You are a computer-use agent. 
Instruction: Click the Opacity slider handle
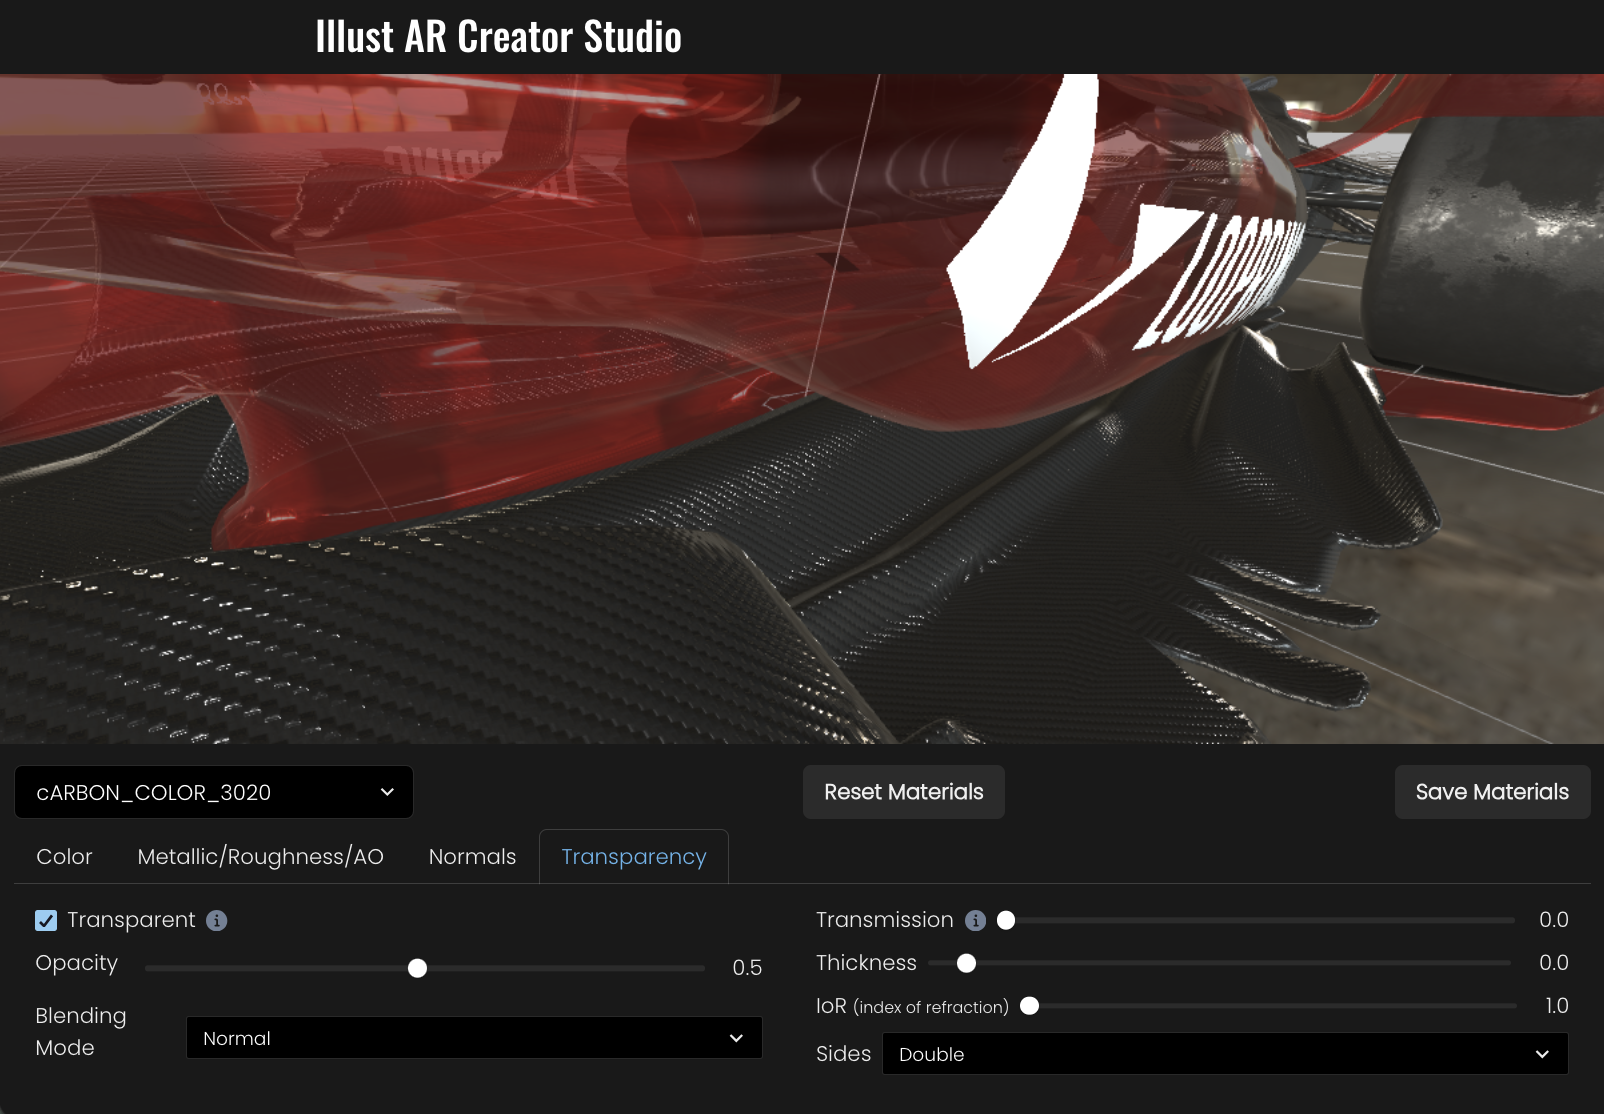point(418,968)
